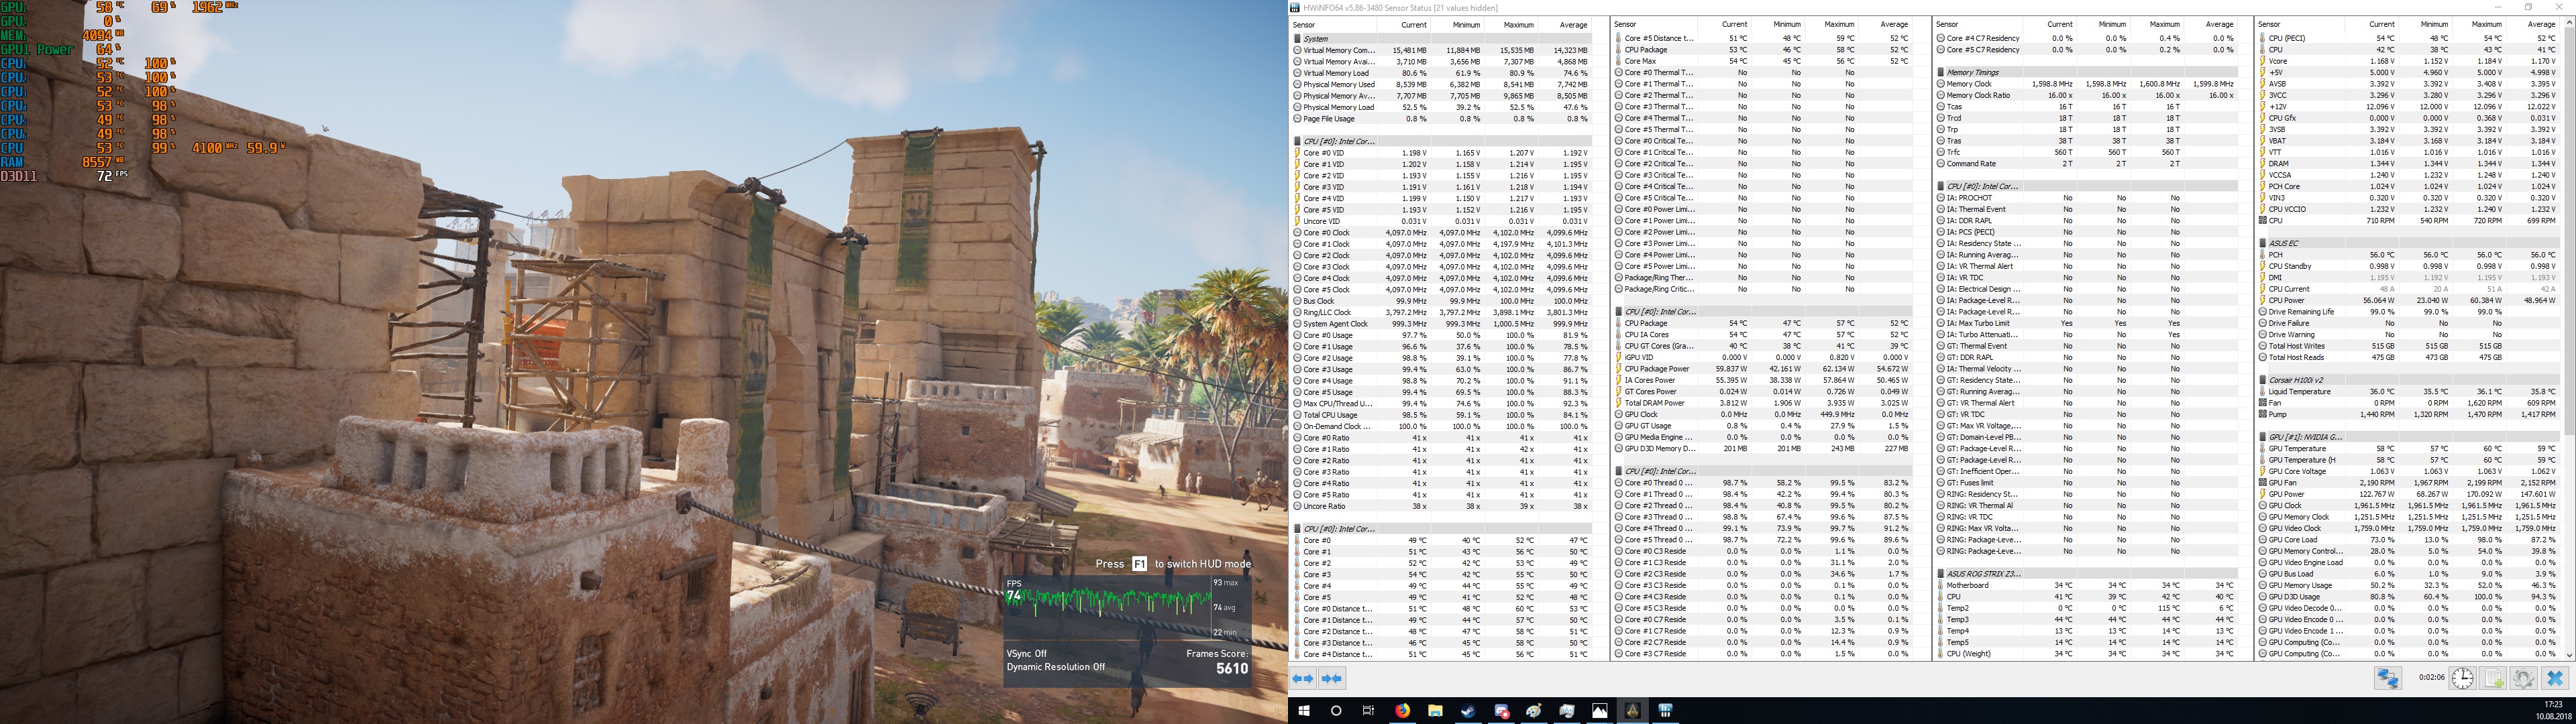Open Steam from the taskbar

1468,710
